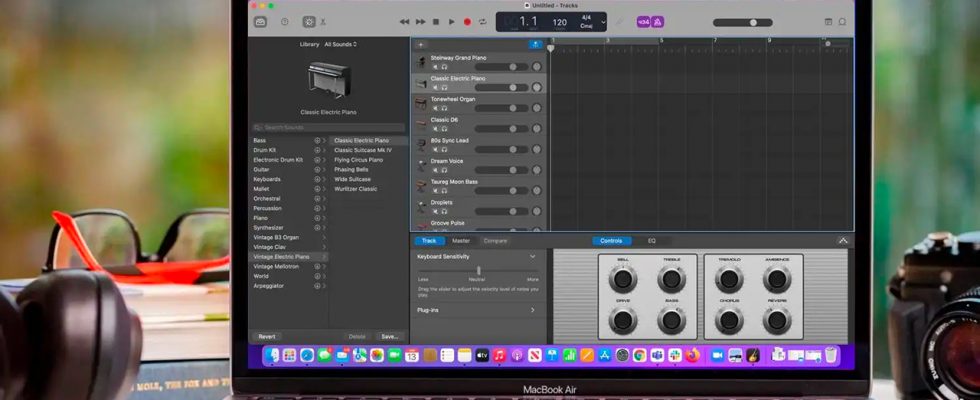The height and width of the screenshot is (400, 980).
Task: Select the Tonewheel Organ track icon
Action: [x=421, y=104]
